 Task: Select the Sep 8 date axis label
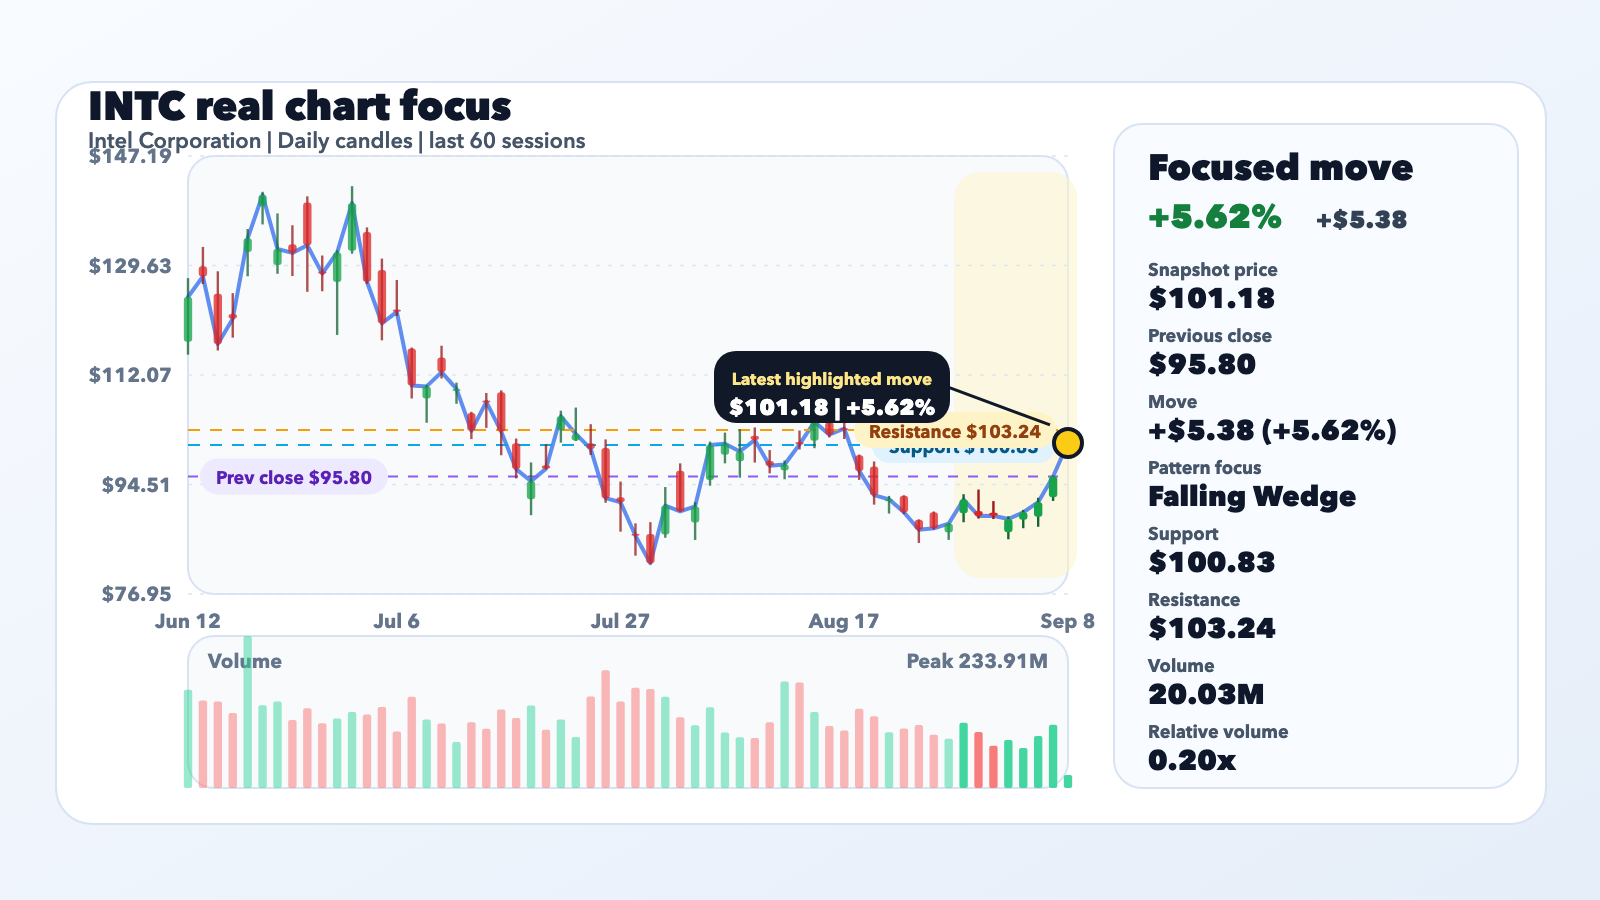pos(1067,621)
